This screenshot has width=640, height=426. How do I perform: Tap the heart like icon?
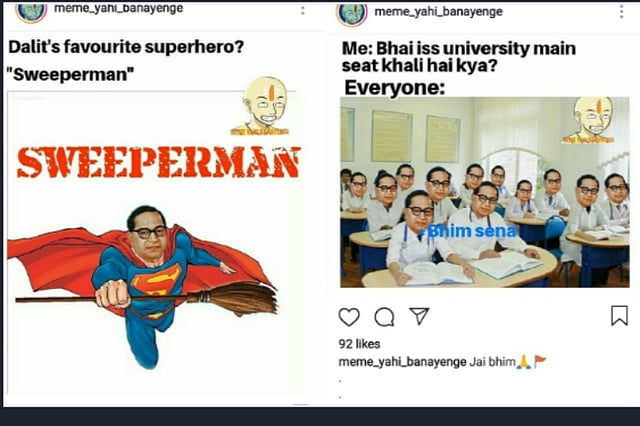click(x=349, y=317)
